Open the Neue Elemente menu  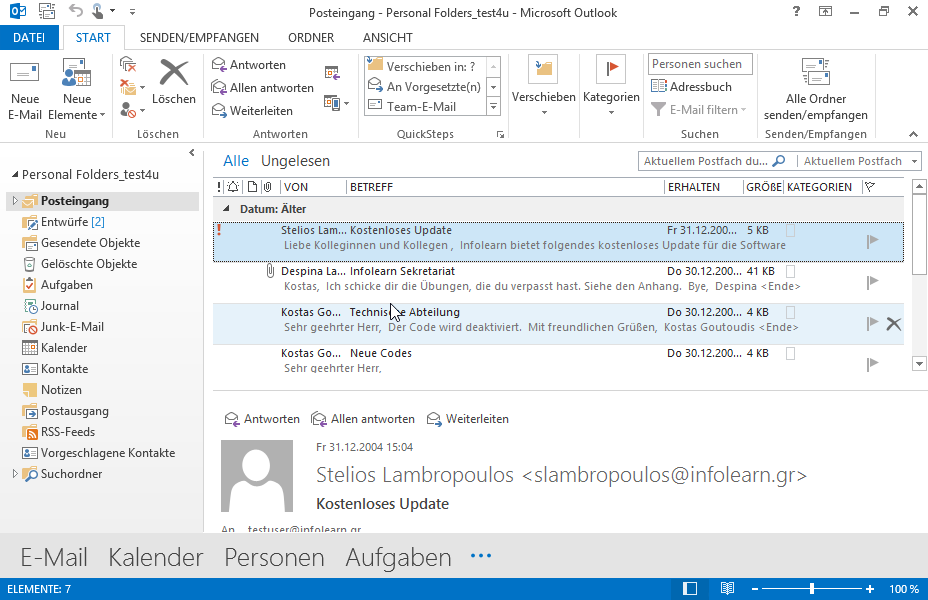tap(76, 89)
